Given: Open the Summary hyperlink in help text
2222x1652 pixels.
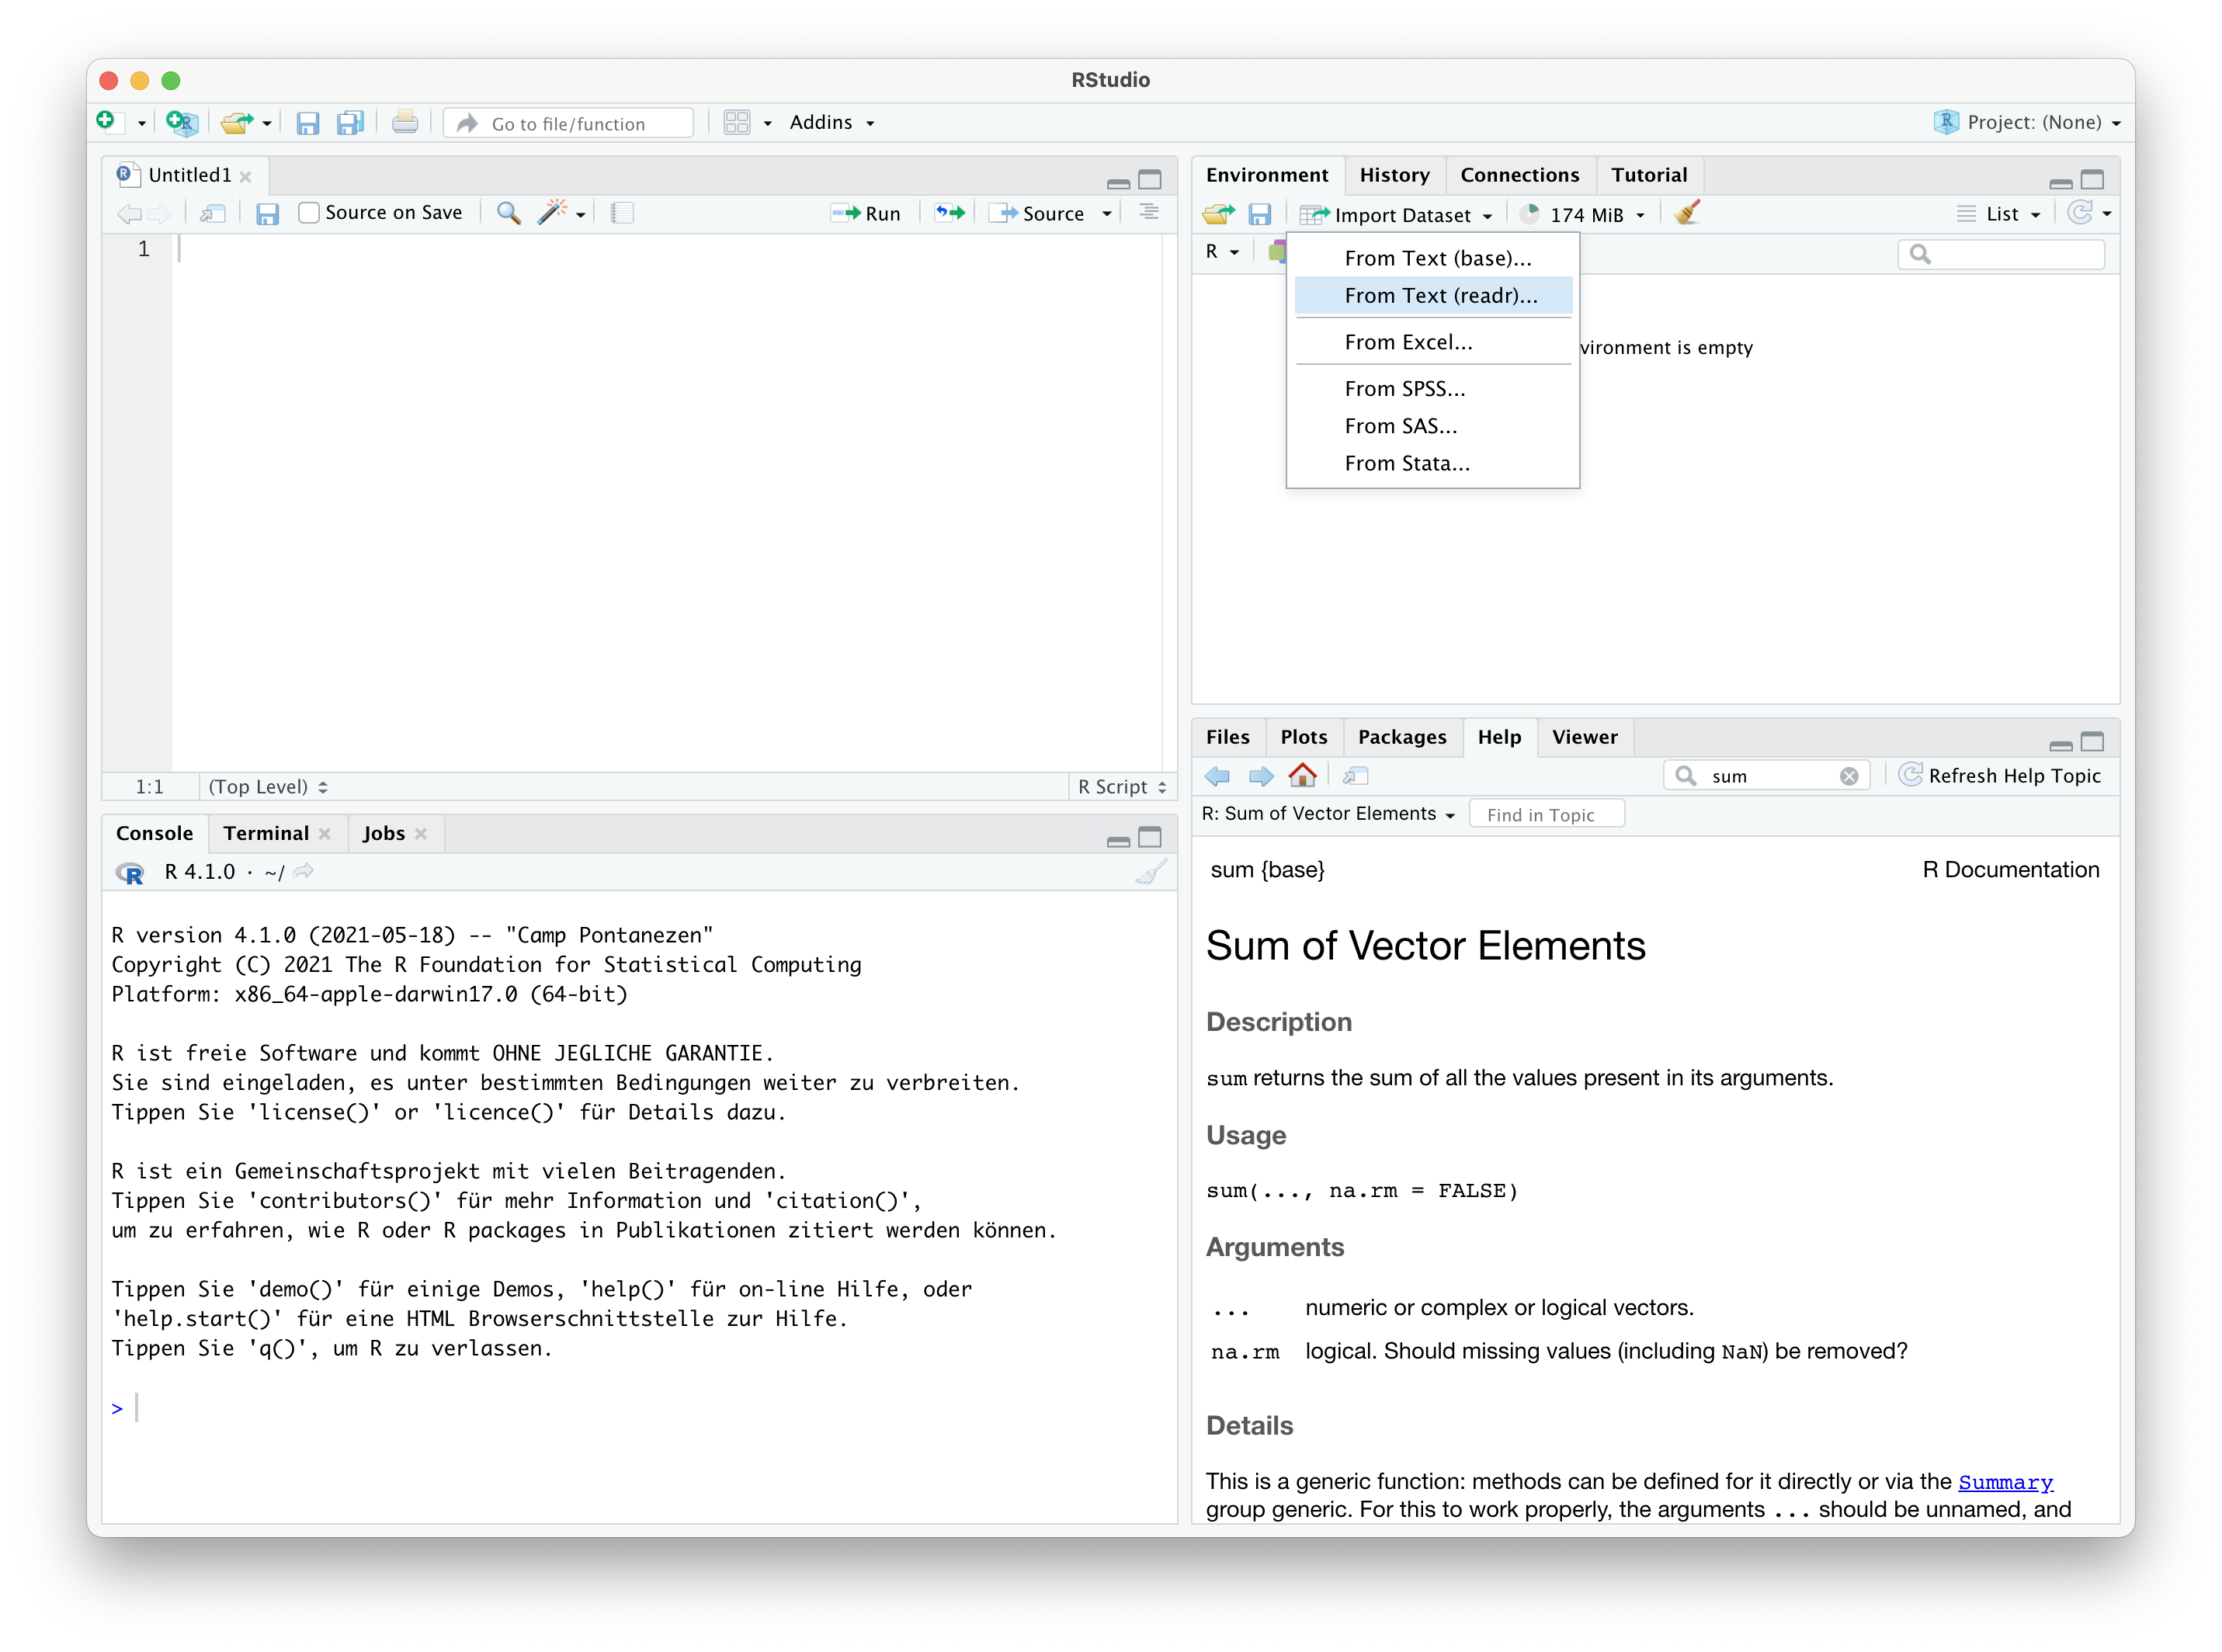Looking at the screenshot, I should click(2004, 1482).
